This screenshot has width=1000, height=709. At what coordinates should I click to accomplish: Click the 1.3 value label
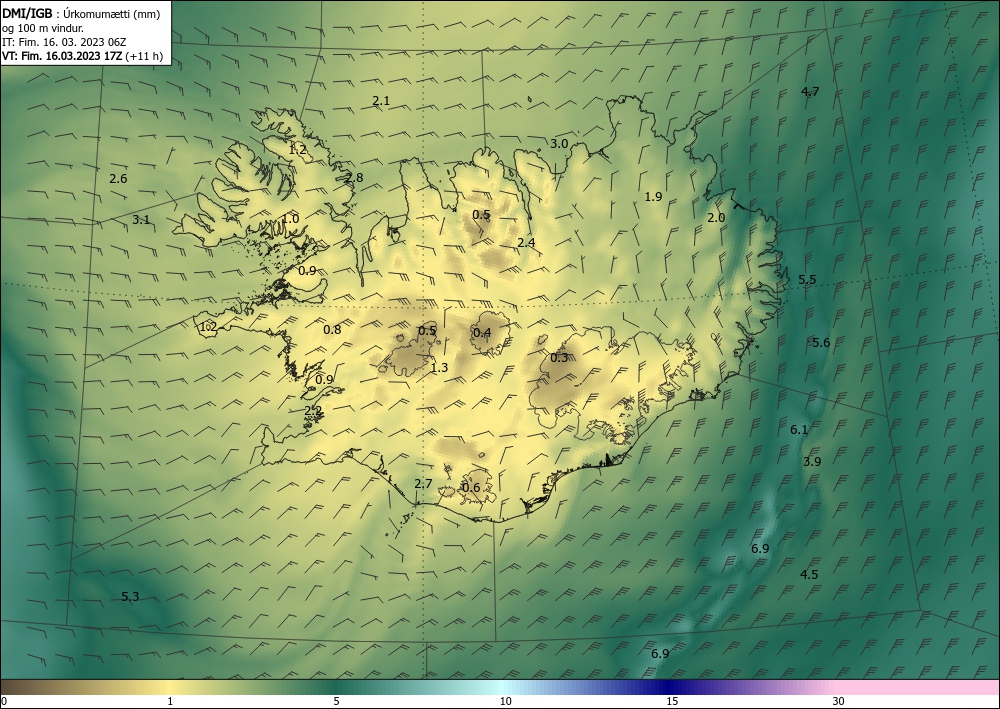click(439, 367)
